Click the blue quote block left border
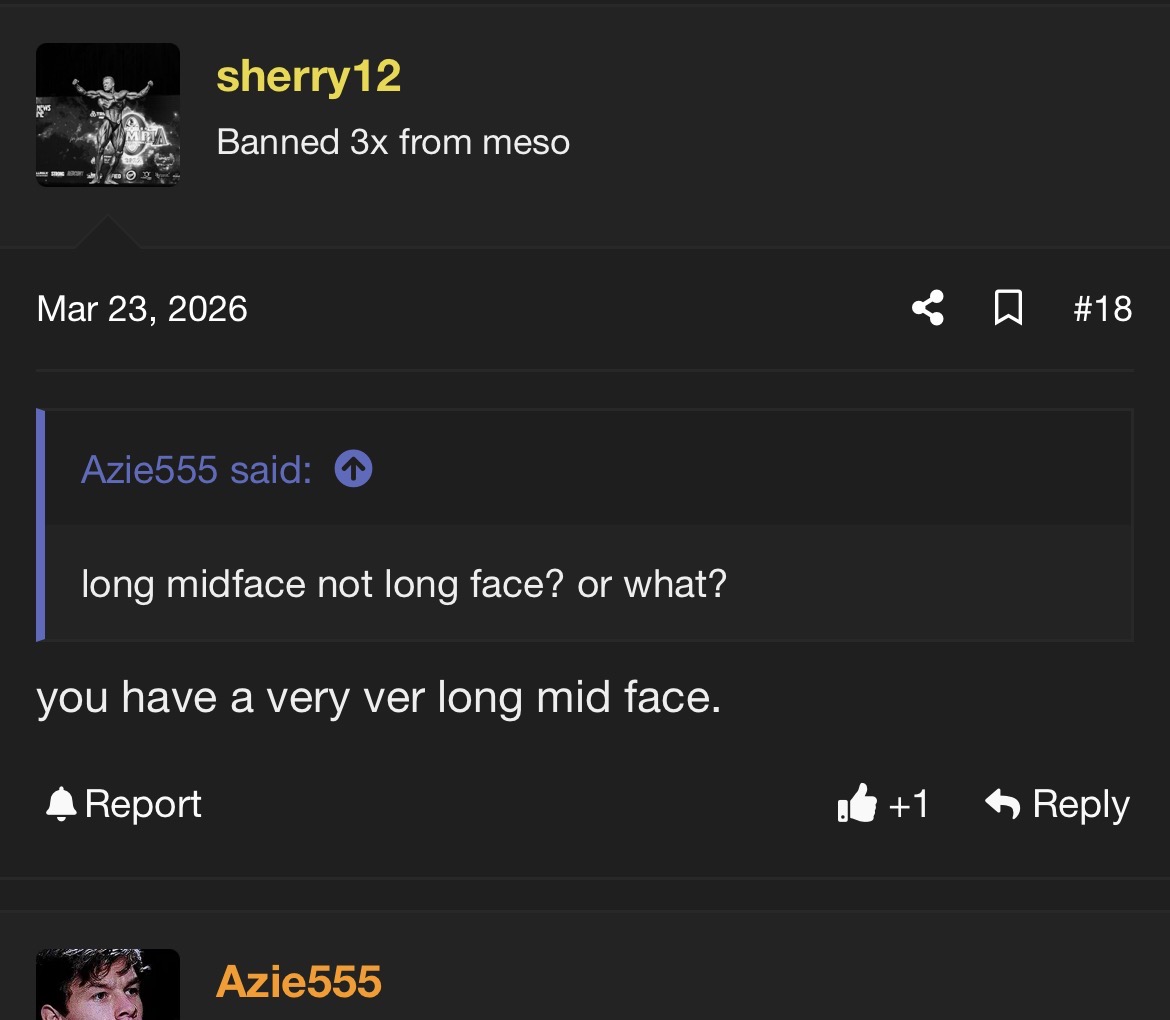 [40, 525]
